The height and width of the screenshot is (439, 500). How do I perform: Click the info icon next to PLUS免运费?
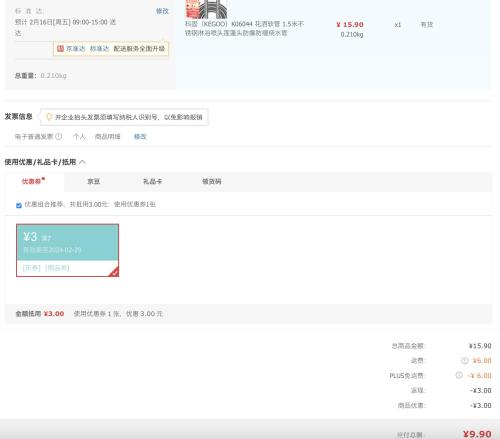(x=459, y=375)
